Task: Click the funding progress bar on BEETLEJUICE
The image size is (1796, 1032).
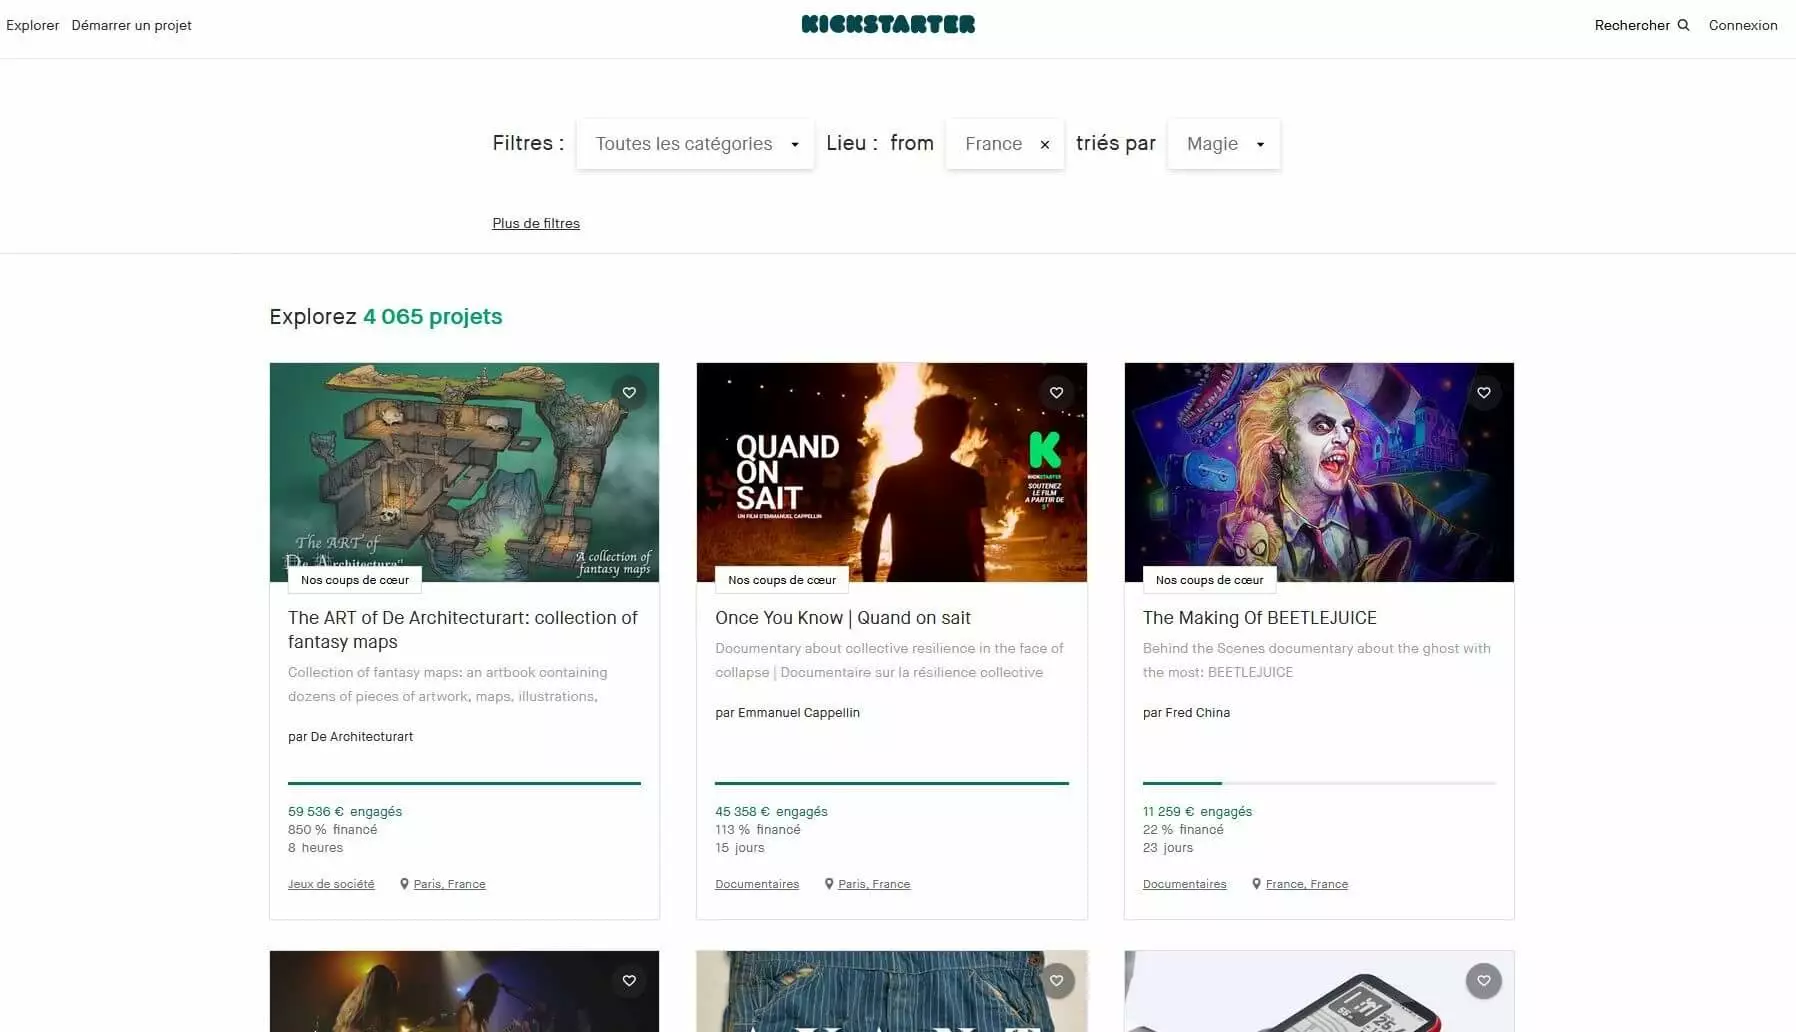Action: click(x=1319, y=783)
